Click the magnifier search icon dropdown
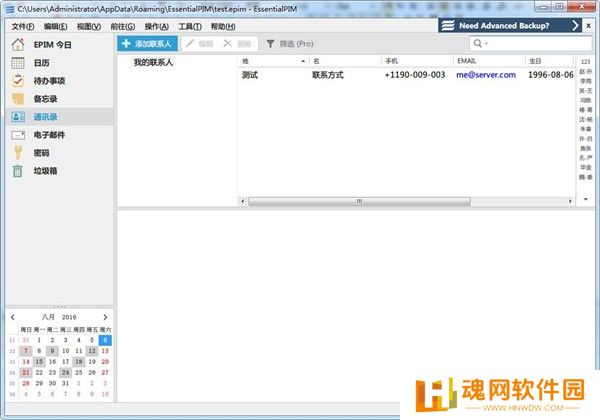 (480, 43)
